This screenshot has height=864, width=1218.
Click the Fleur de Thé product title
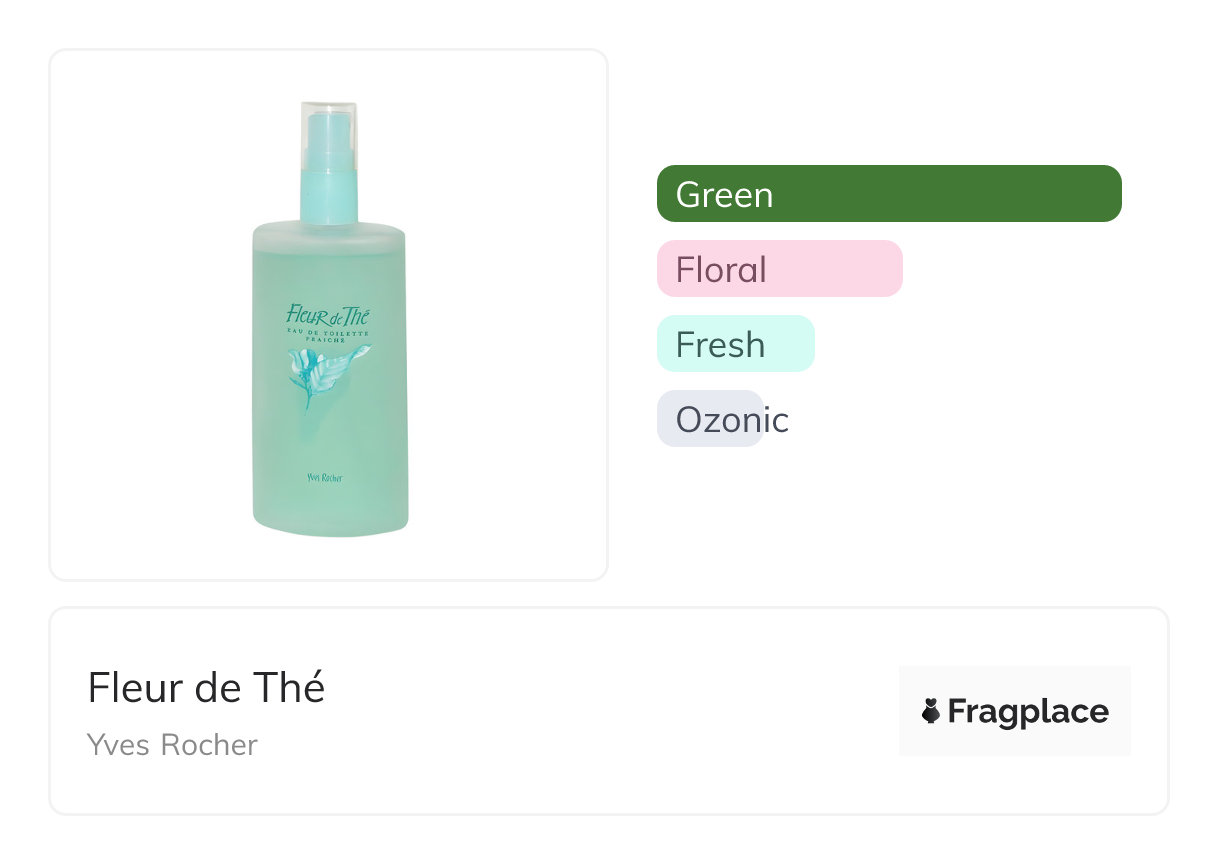pyautogui.click(x=206, y=688)
